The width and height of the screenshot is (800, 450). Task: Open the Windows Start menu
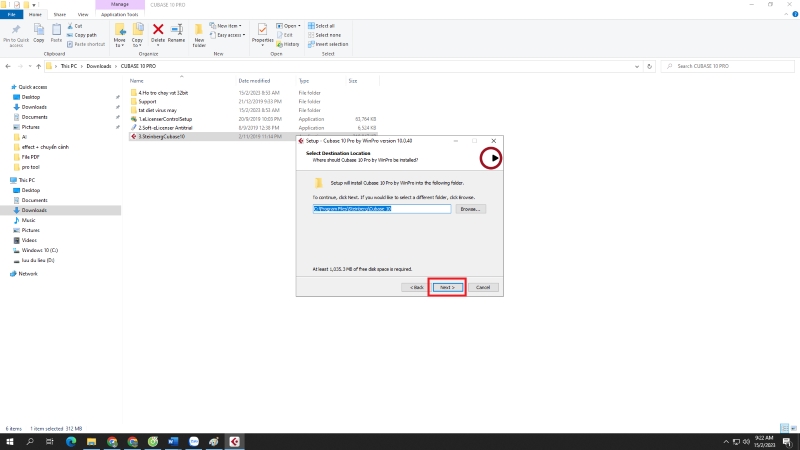[10, 442]
